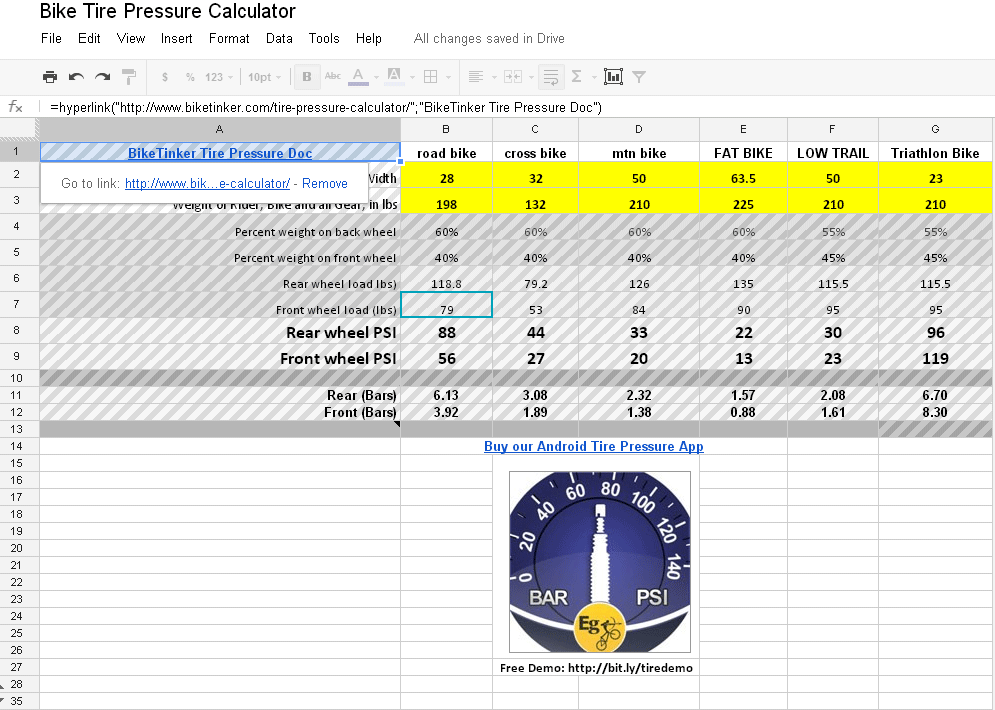This screenshot has width=995, height=710.
Task: Open the Format menu
Action: click(229, 39)
